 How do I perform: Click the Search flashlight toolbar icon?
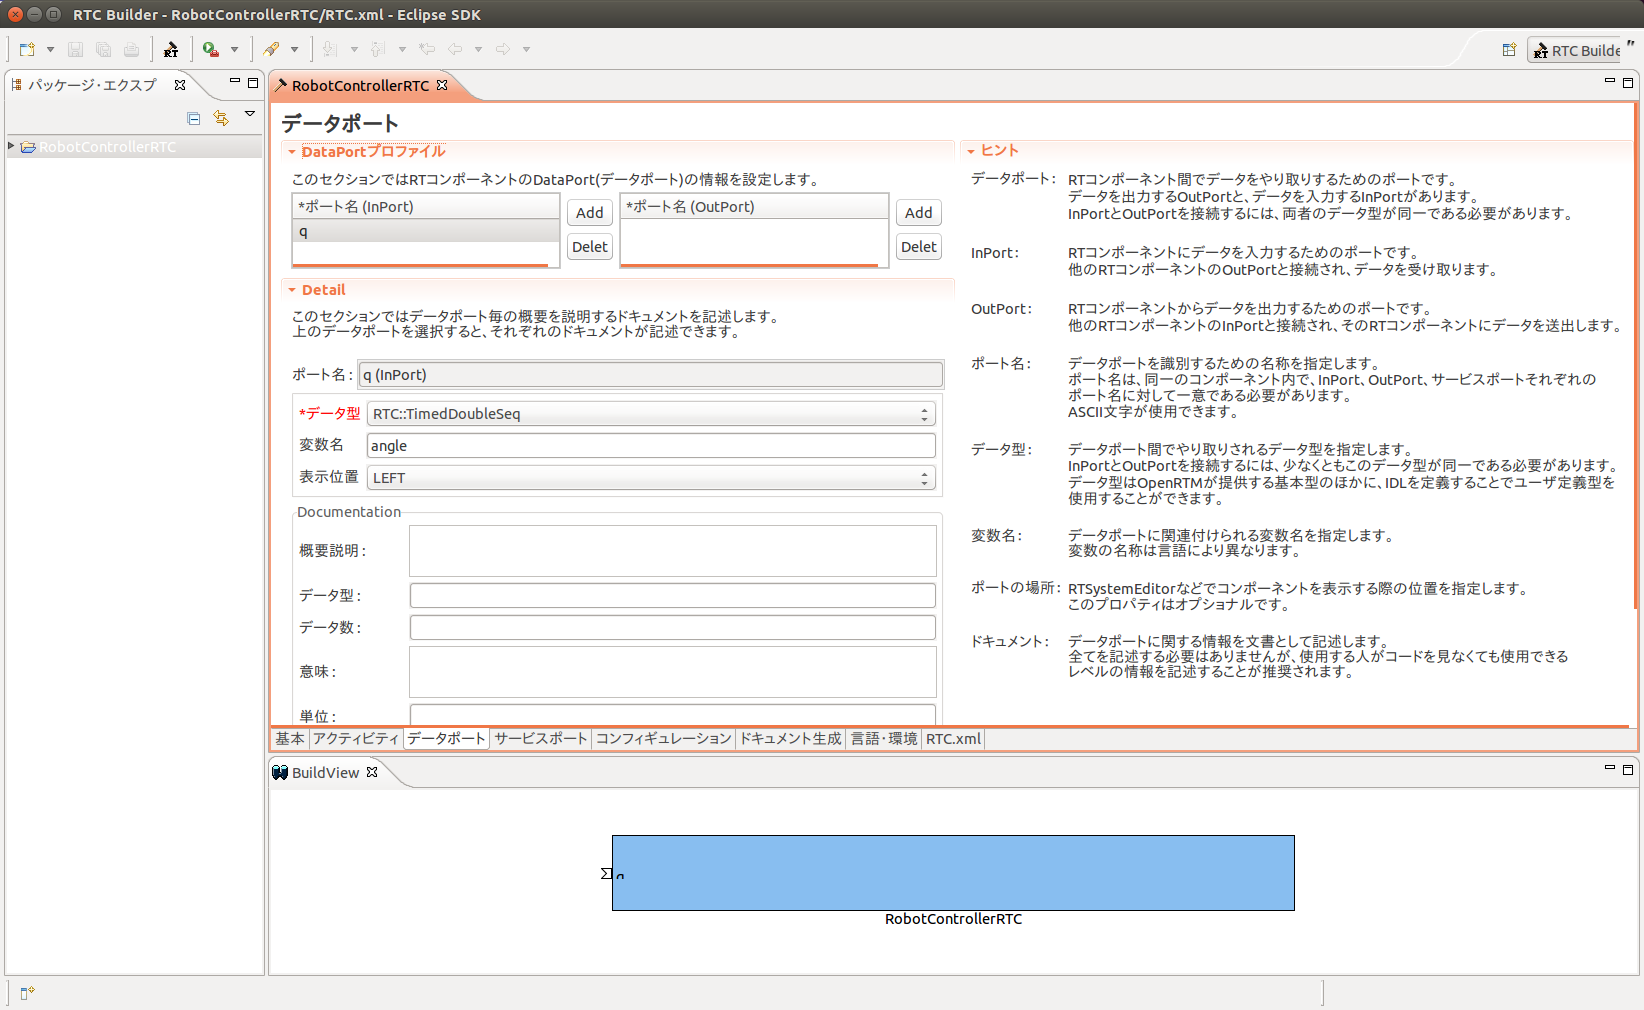(271, 49)
